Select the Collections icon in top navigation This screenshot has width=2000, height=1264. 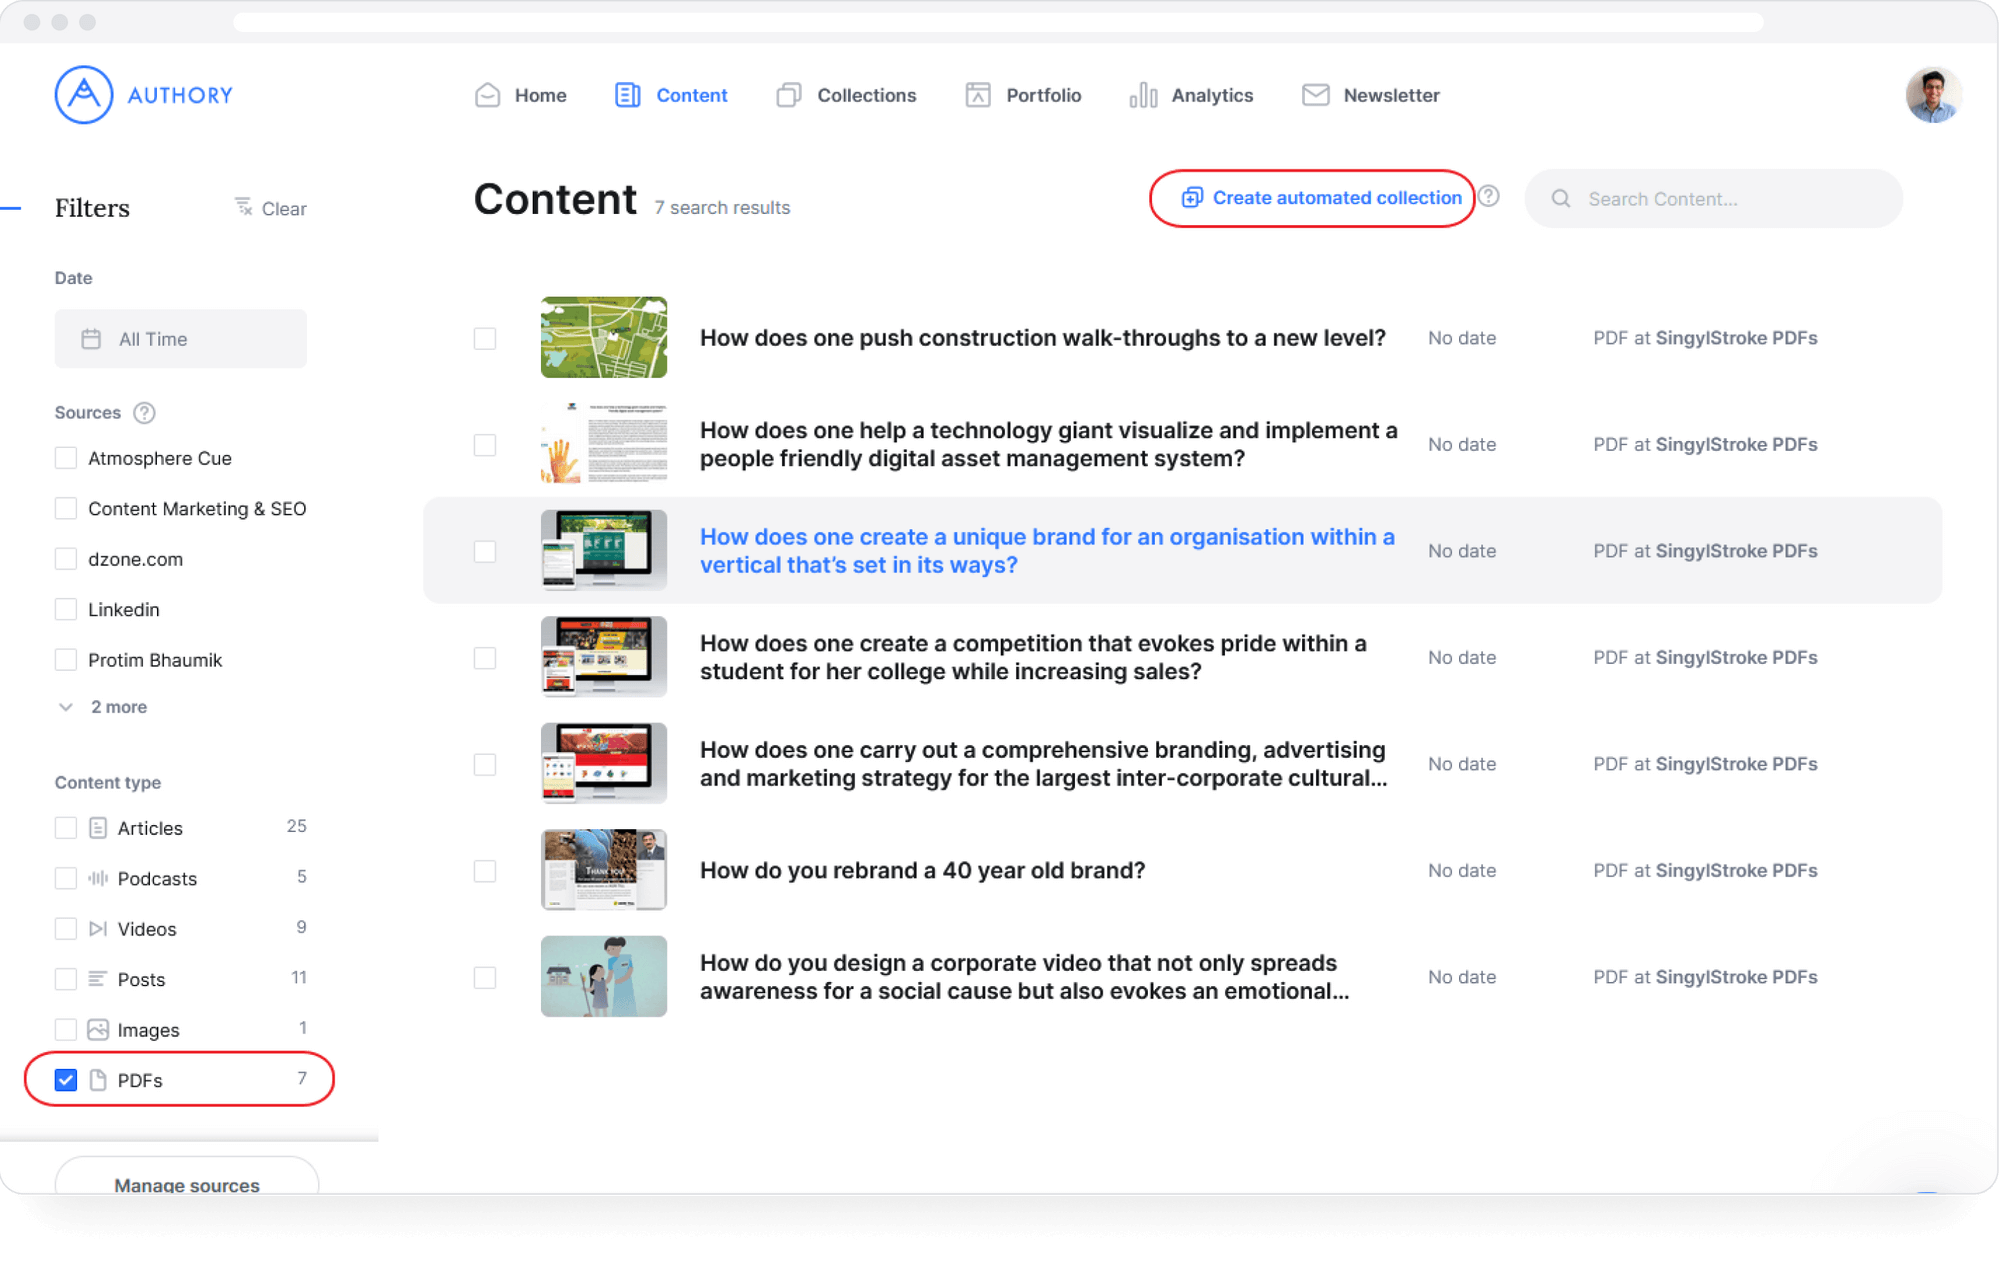789,95
